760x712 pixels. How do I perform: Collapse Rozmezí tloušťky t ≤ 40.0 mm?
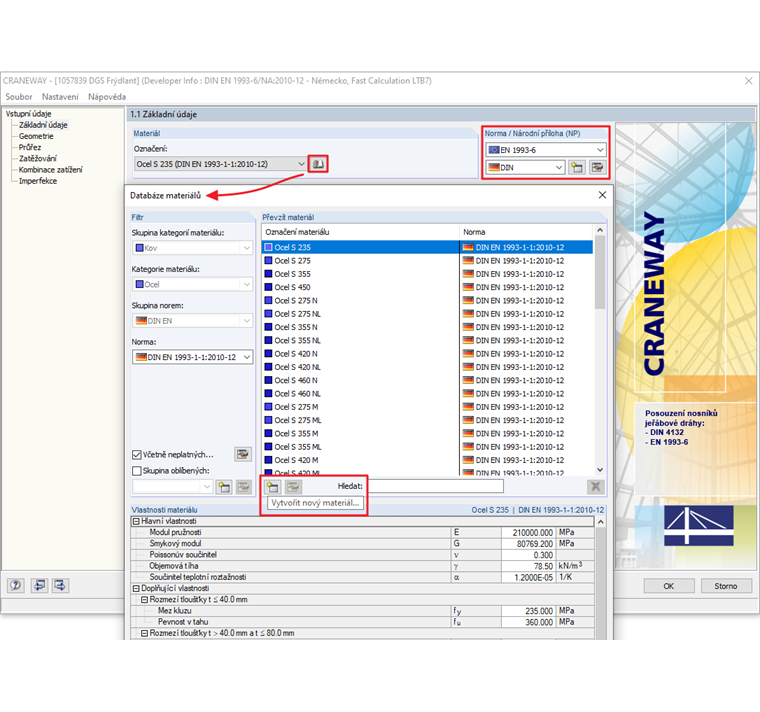(144, 600)
